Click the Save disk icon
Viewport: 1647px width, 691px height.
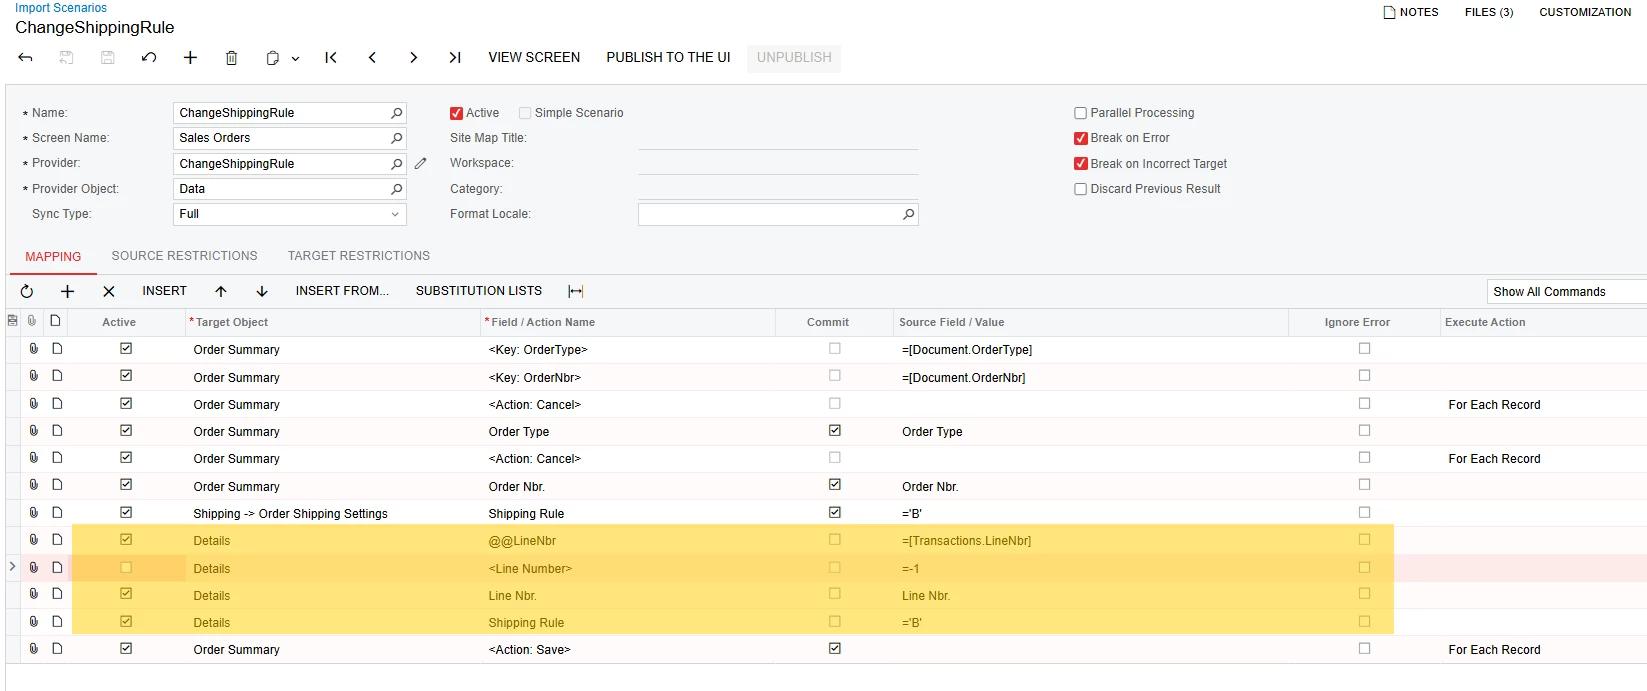point(108,58)
